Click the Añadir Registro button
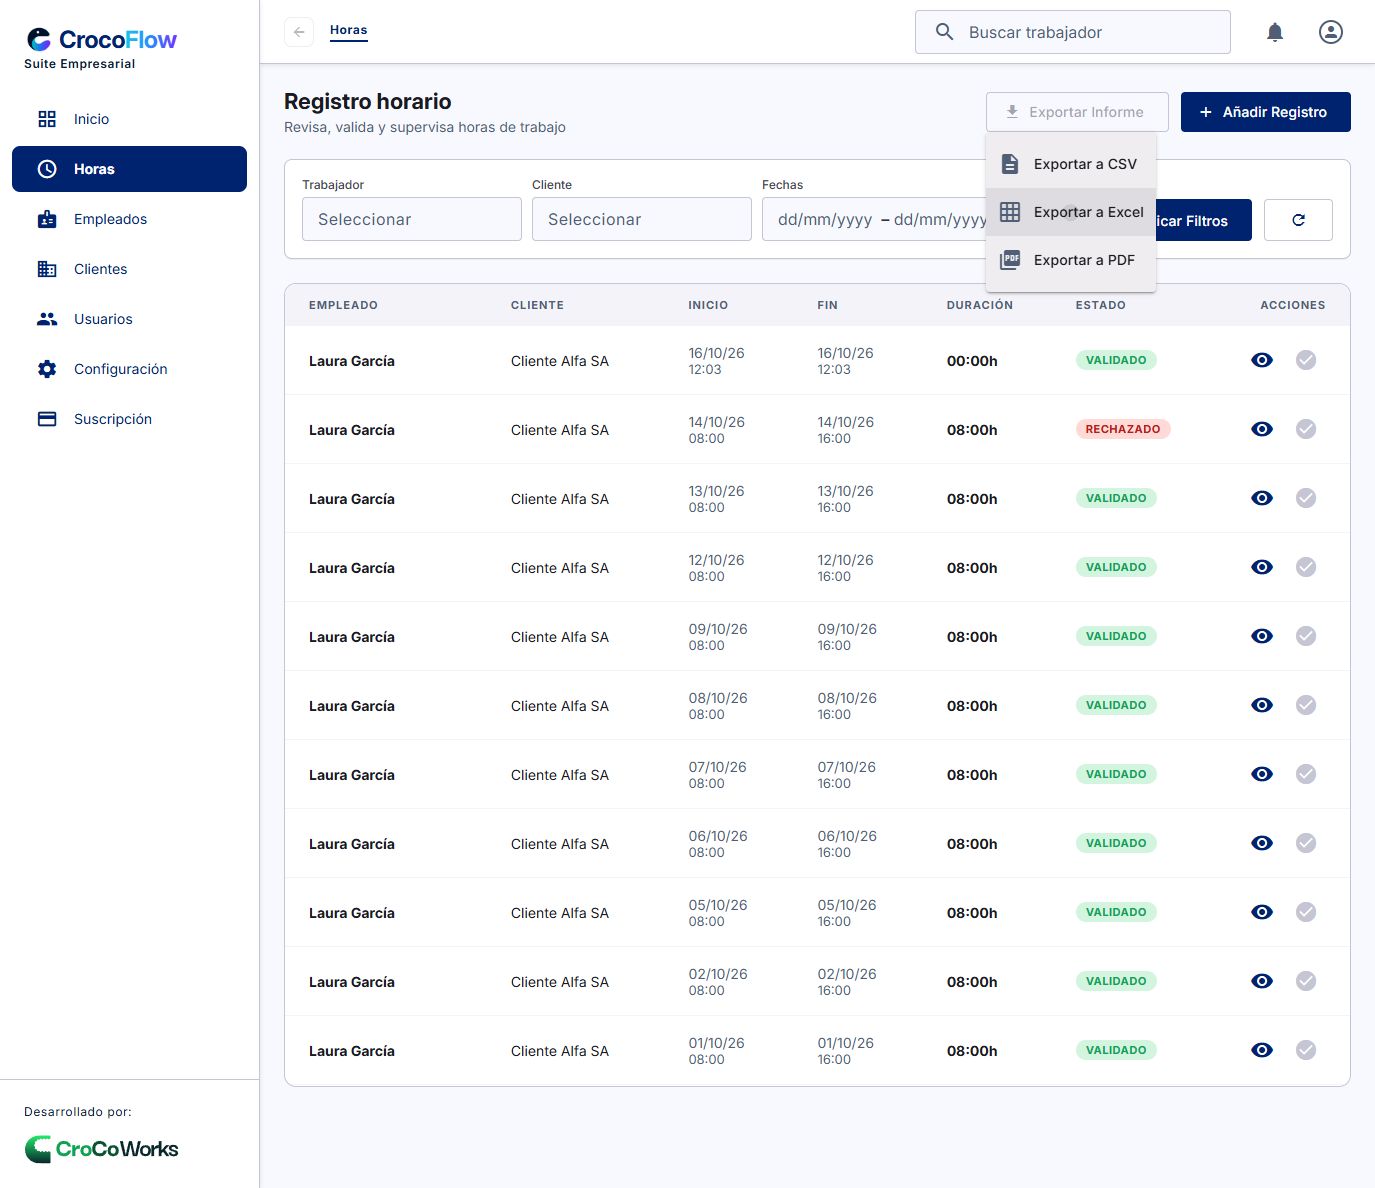Viewport: 1375px width, 1188px height. [x=1266, y=112]
